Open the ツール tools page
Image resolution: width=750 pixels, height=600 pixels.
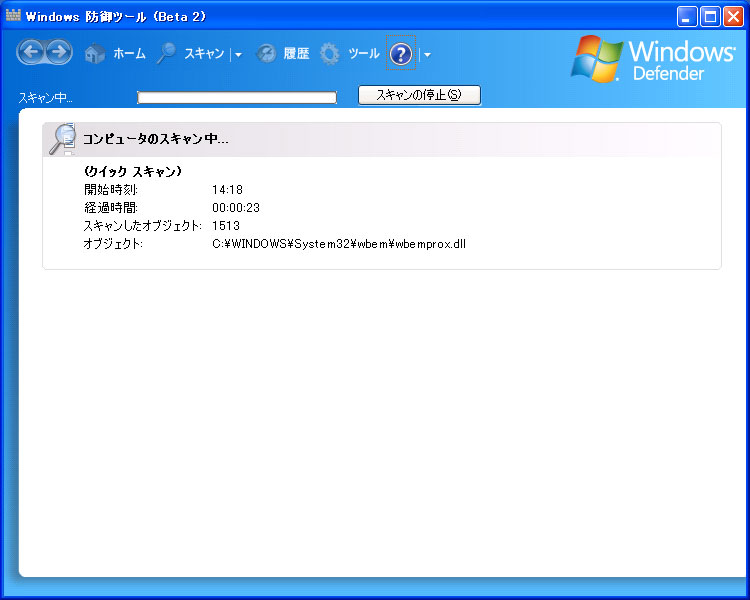point(364,53)
